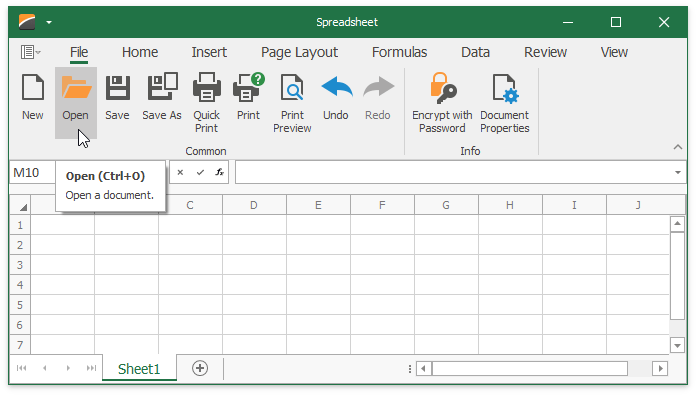Select column I header
The height and width of the screenshot is (395, 696).
(574, 205)
